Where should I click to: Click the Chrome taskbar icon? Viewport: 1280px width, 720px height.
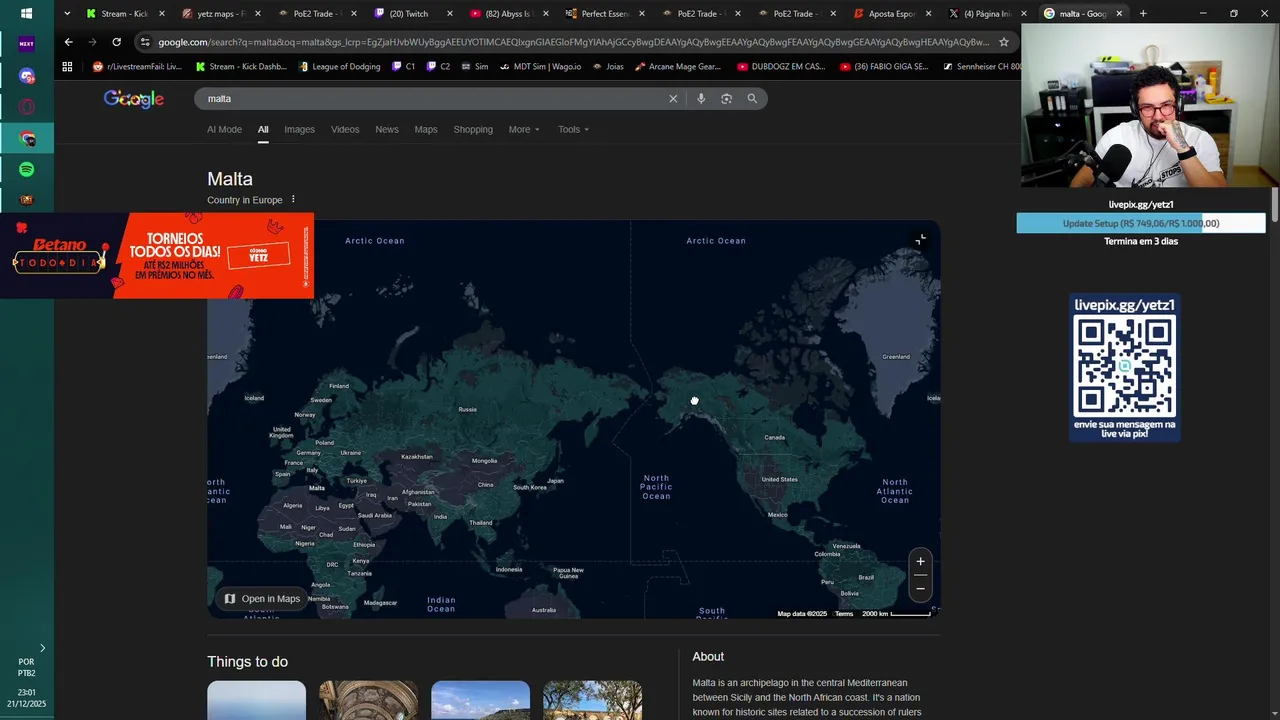tap(26, 139)
